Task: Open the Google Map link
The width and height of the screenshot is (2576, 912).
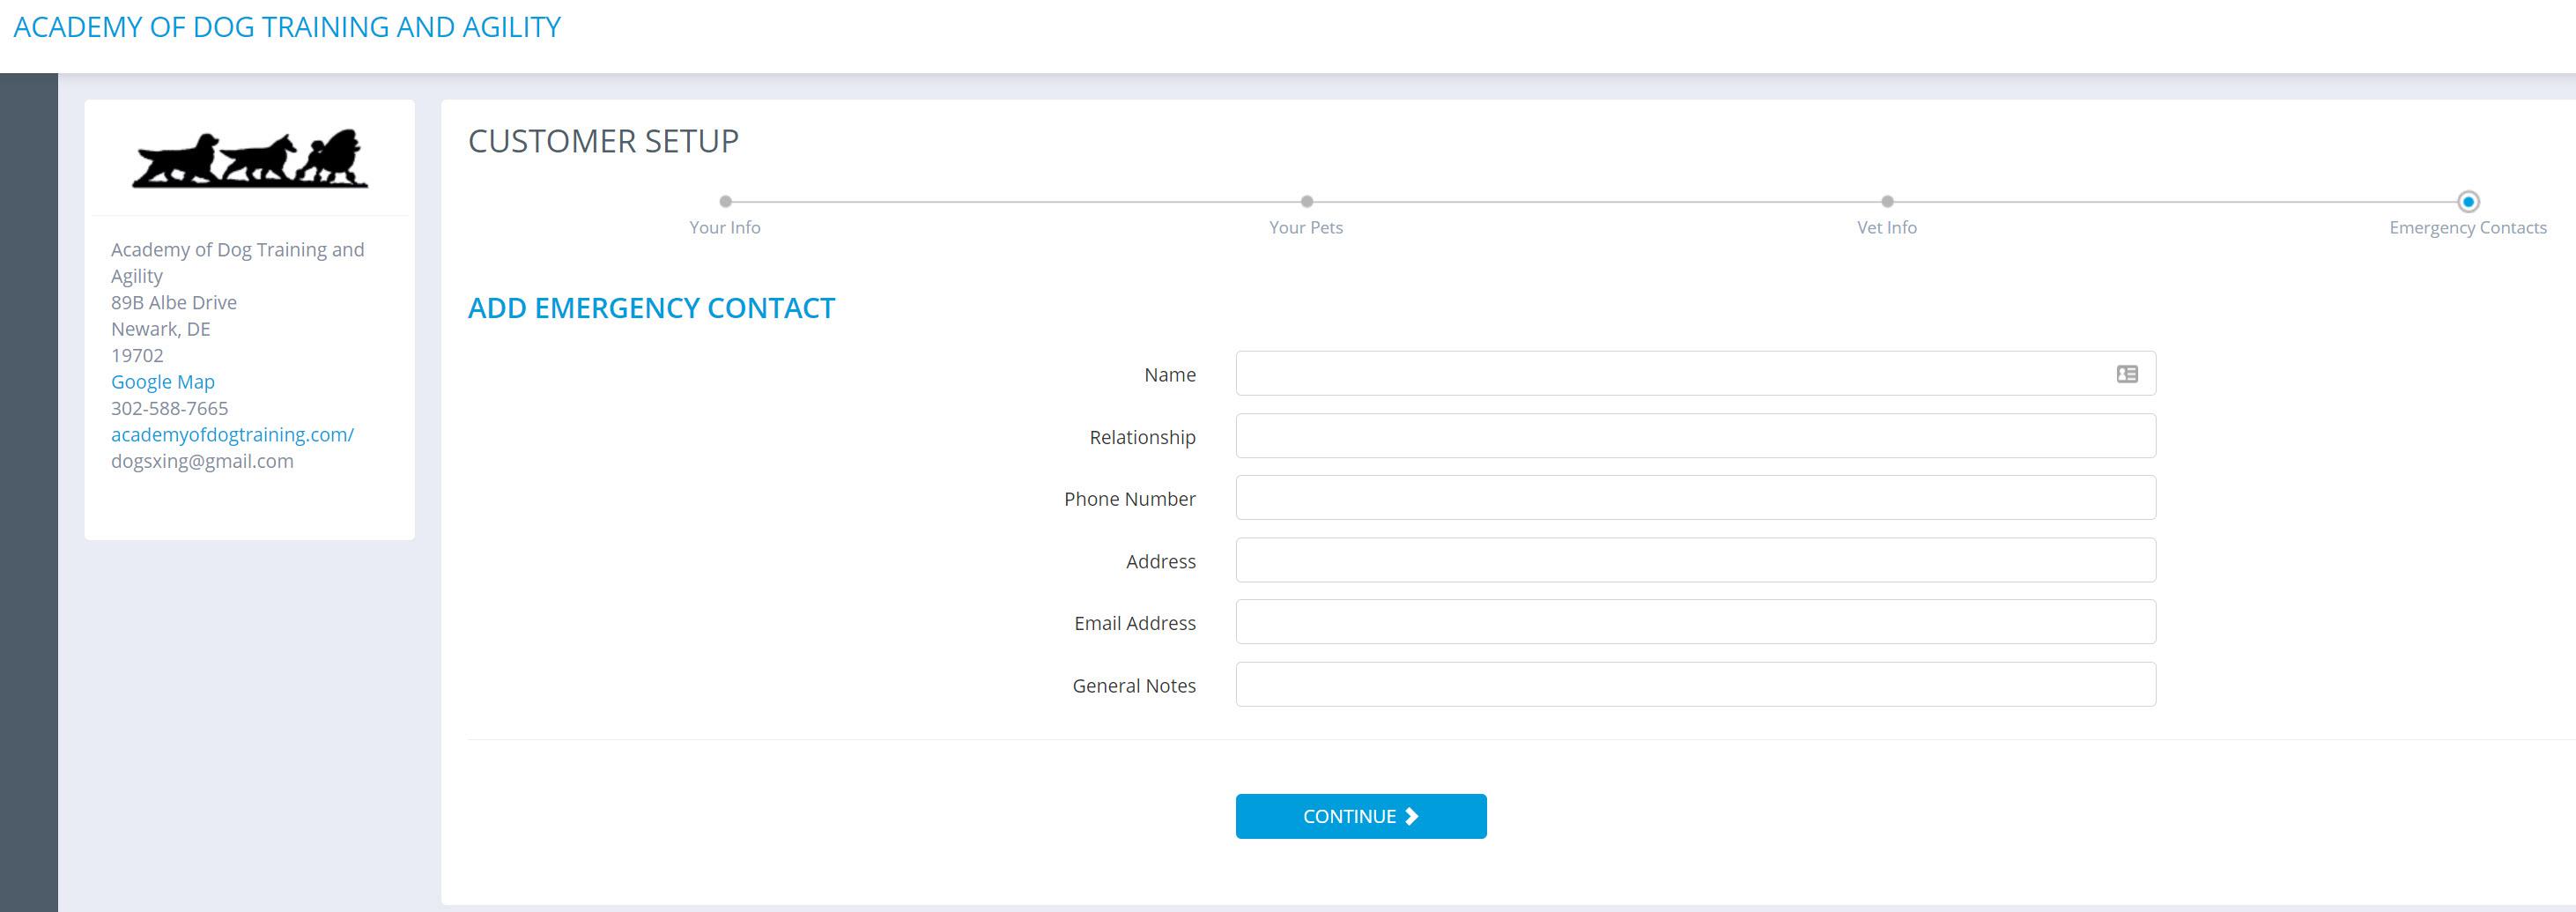Action: 163,382
